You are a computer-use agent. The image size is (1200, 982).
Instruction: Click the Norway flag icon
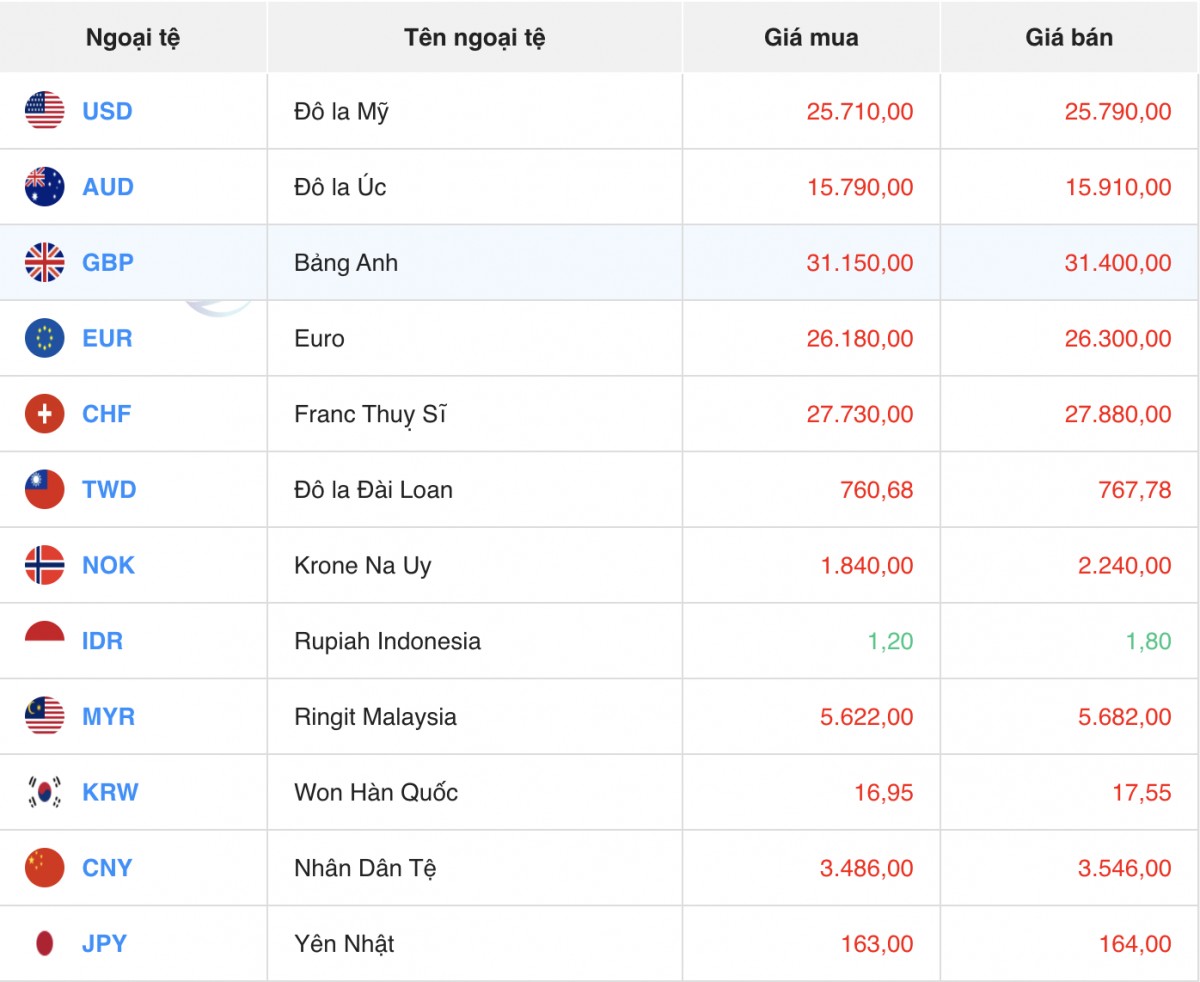[x=45, y=565]
